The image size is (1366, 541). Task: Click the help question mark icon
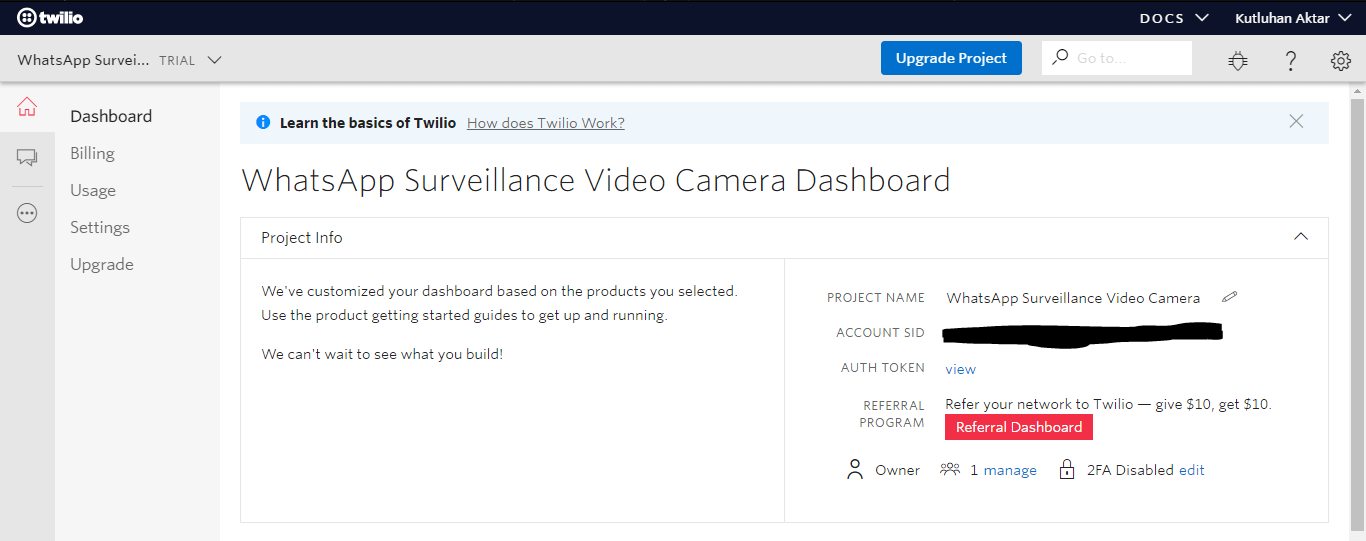[1291, 60]
